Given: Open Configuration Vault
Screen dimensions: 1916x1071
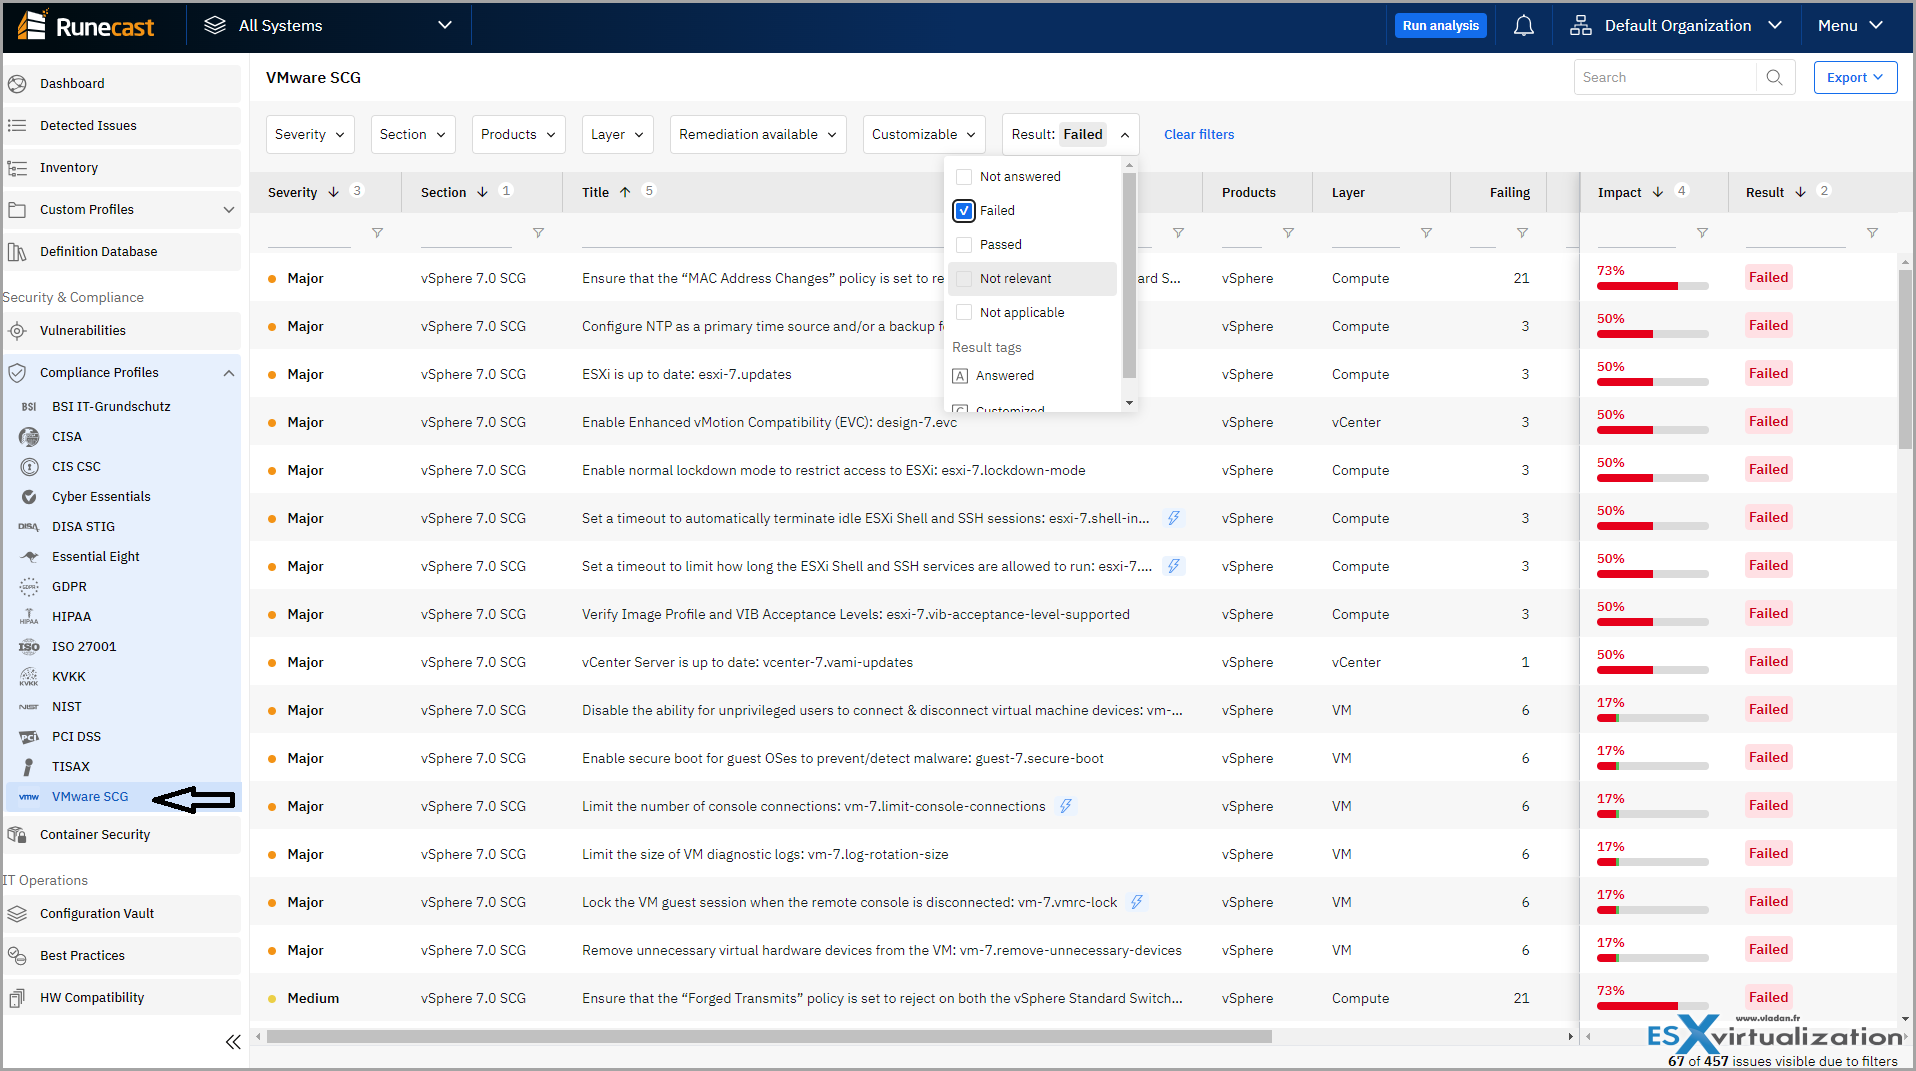Looking at the screenshot, I should tap(121, 914).
